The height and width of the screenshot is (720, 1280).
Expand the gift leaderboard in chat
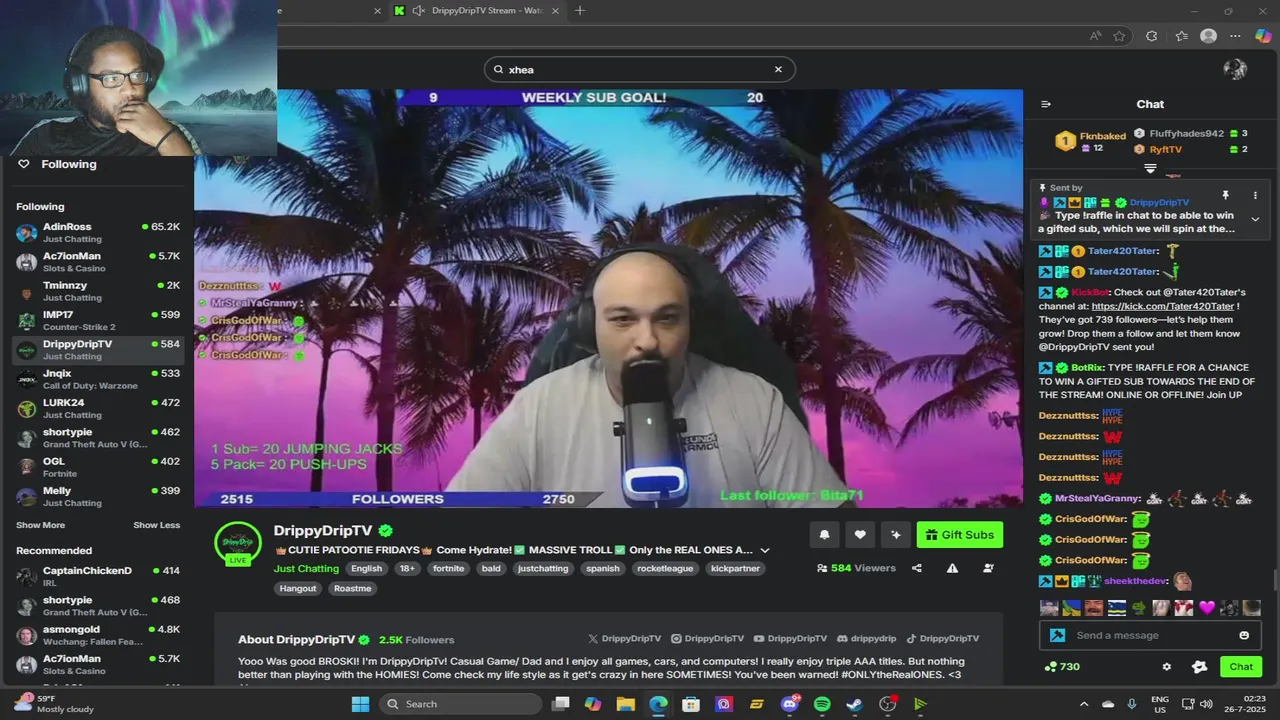click(1150, 168)
